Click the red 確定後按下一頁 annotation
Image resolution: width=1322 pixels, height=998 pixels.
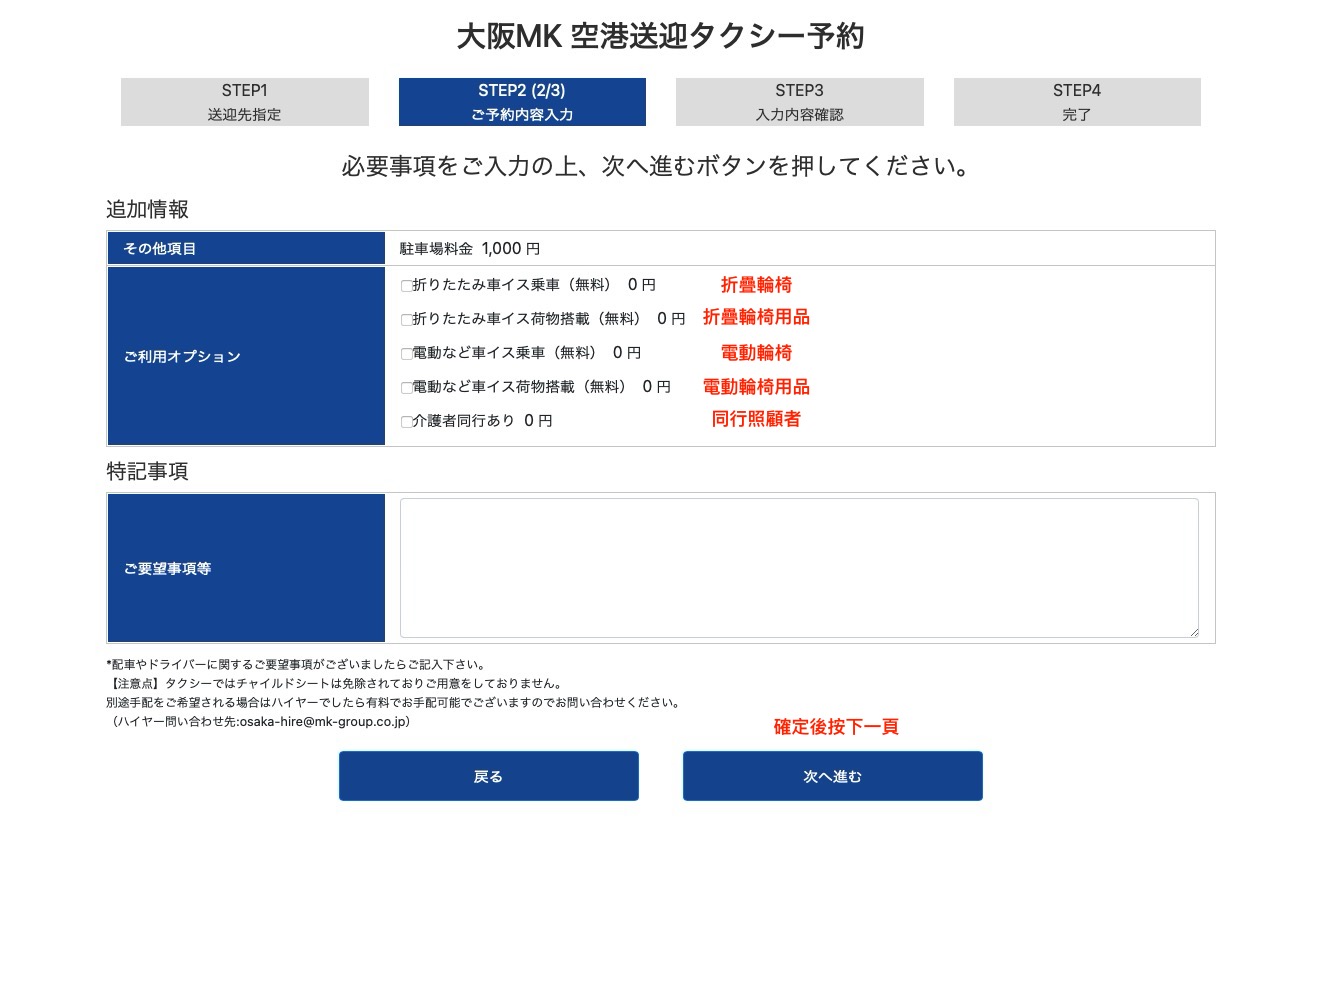[x=835, y=727]
